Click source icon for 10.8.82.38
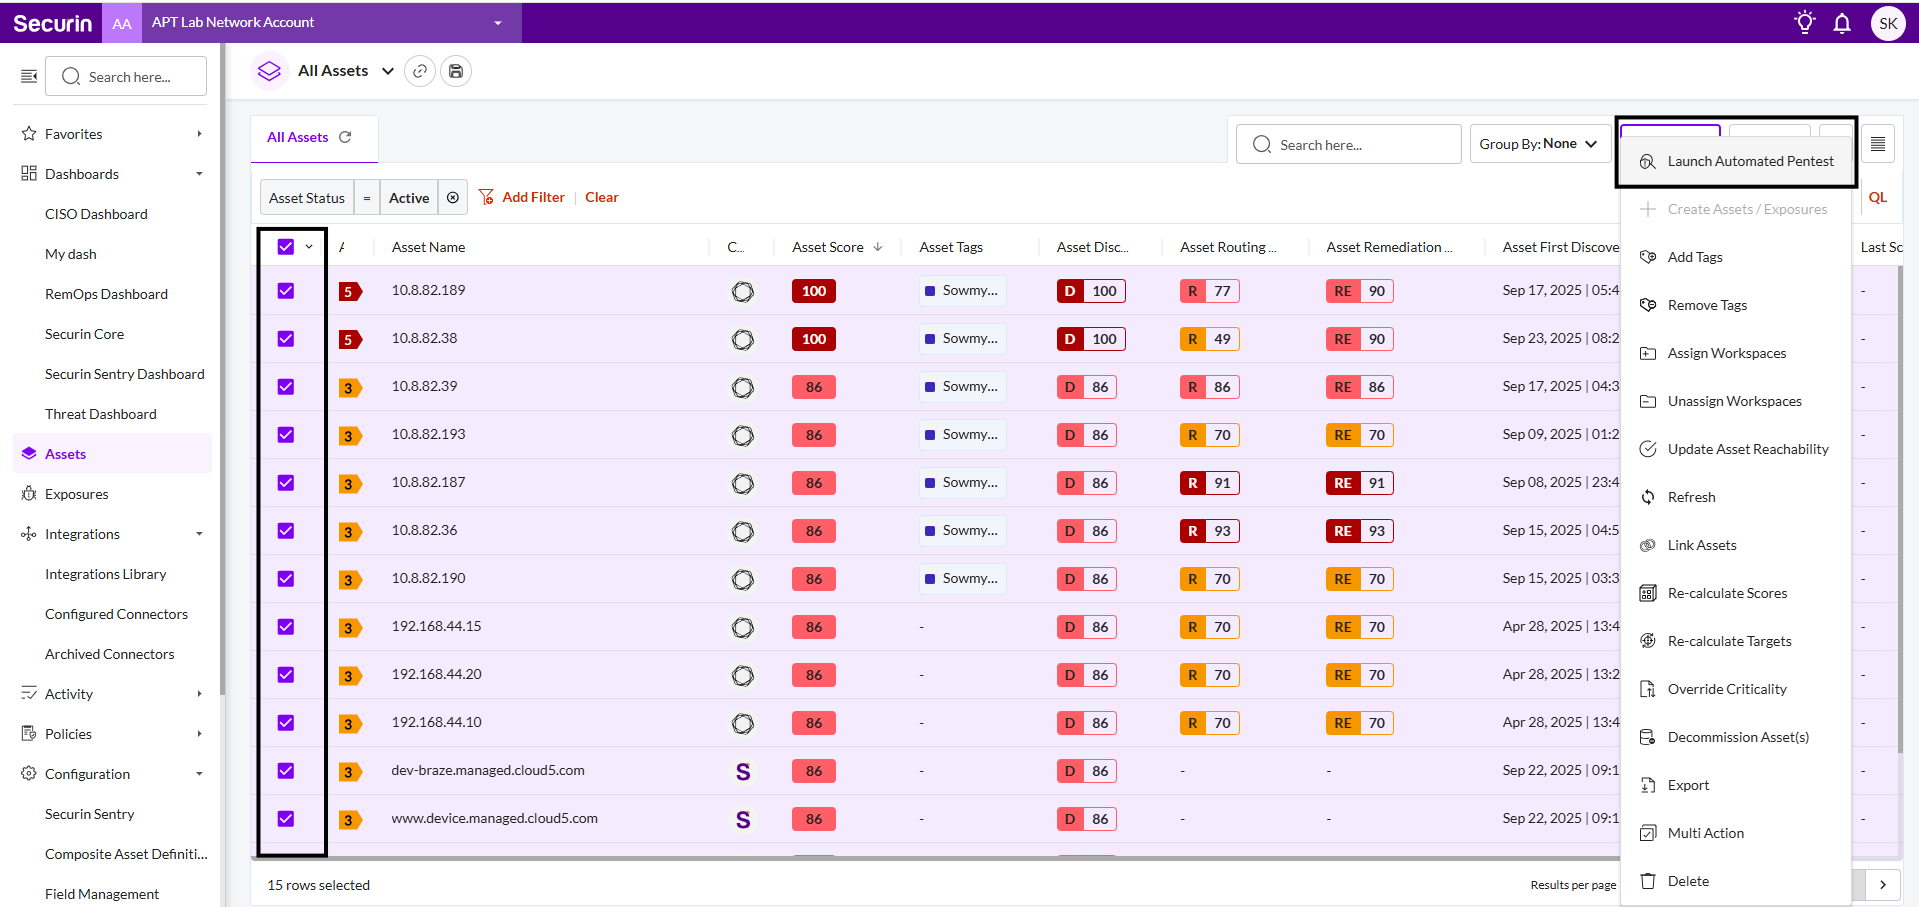The width and height of the screenshot is (1919, 907). coord(743,339)
